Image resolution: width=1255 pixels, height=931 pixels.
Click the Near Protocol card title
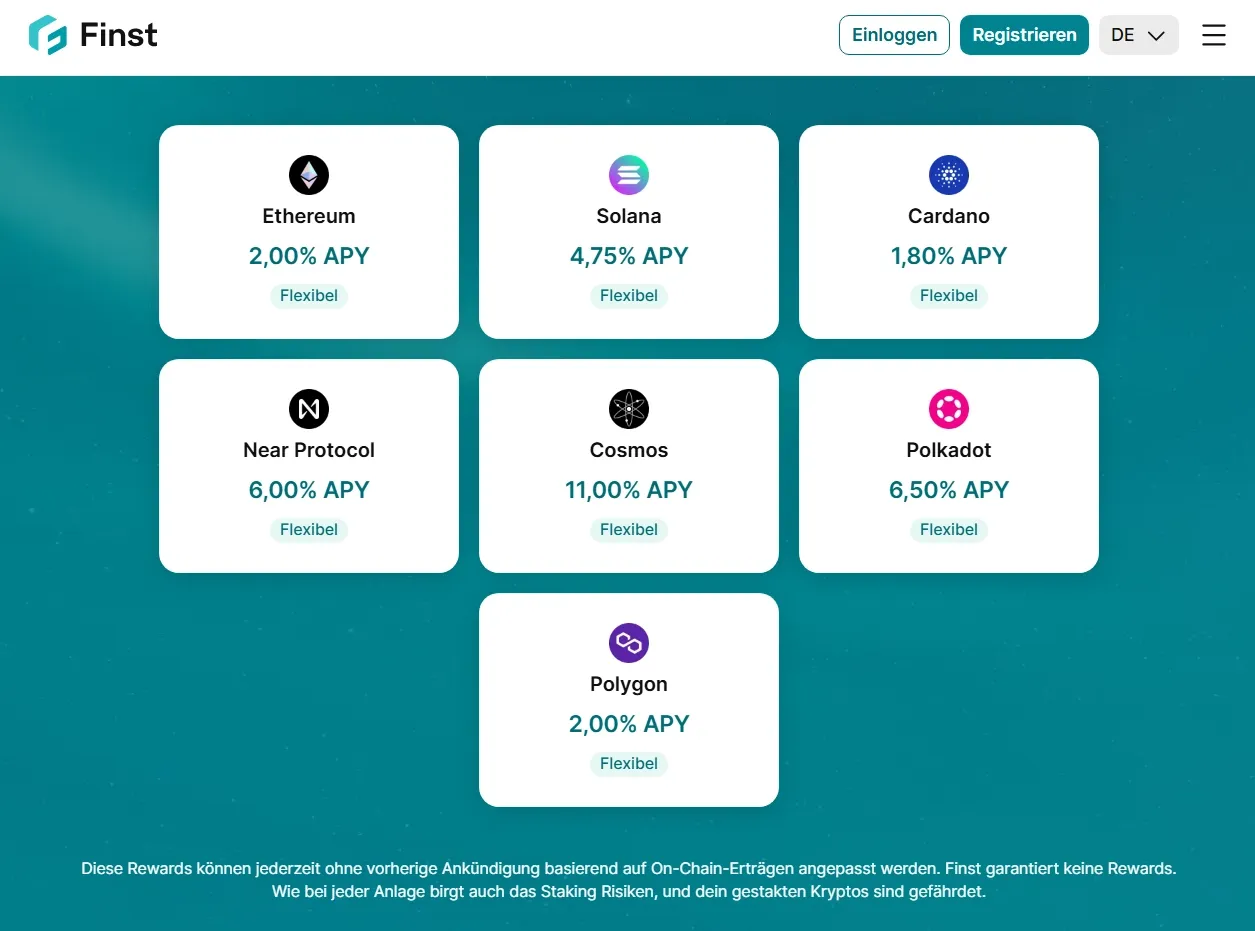point(309,450)
